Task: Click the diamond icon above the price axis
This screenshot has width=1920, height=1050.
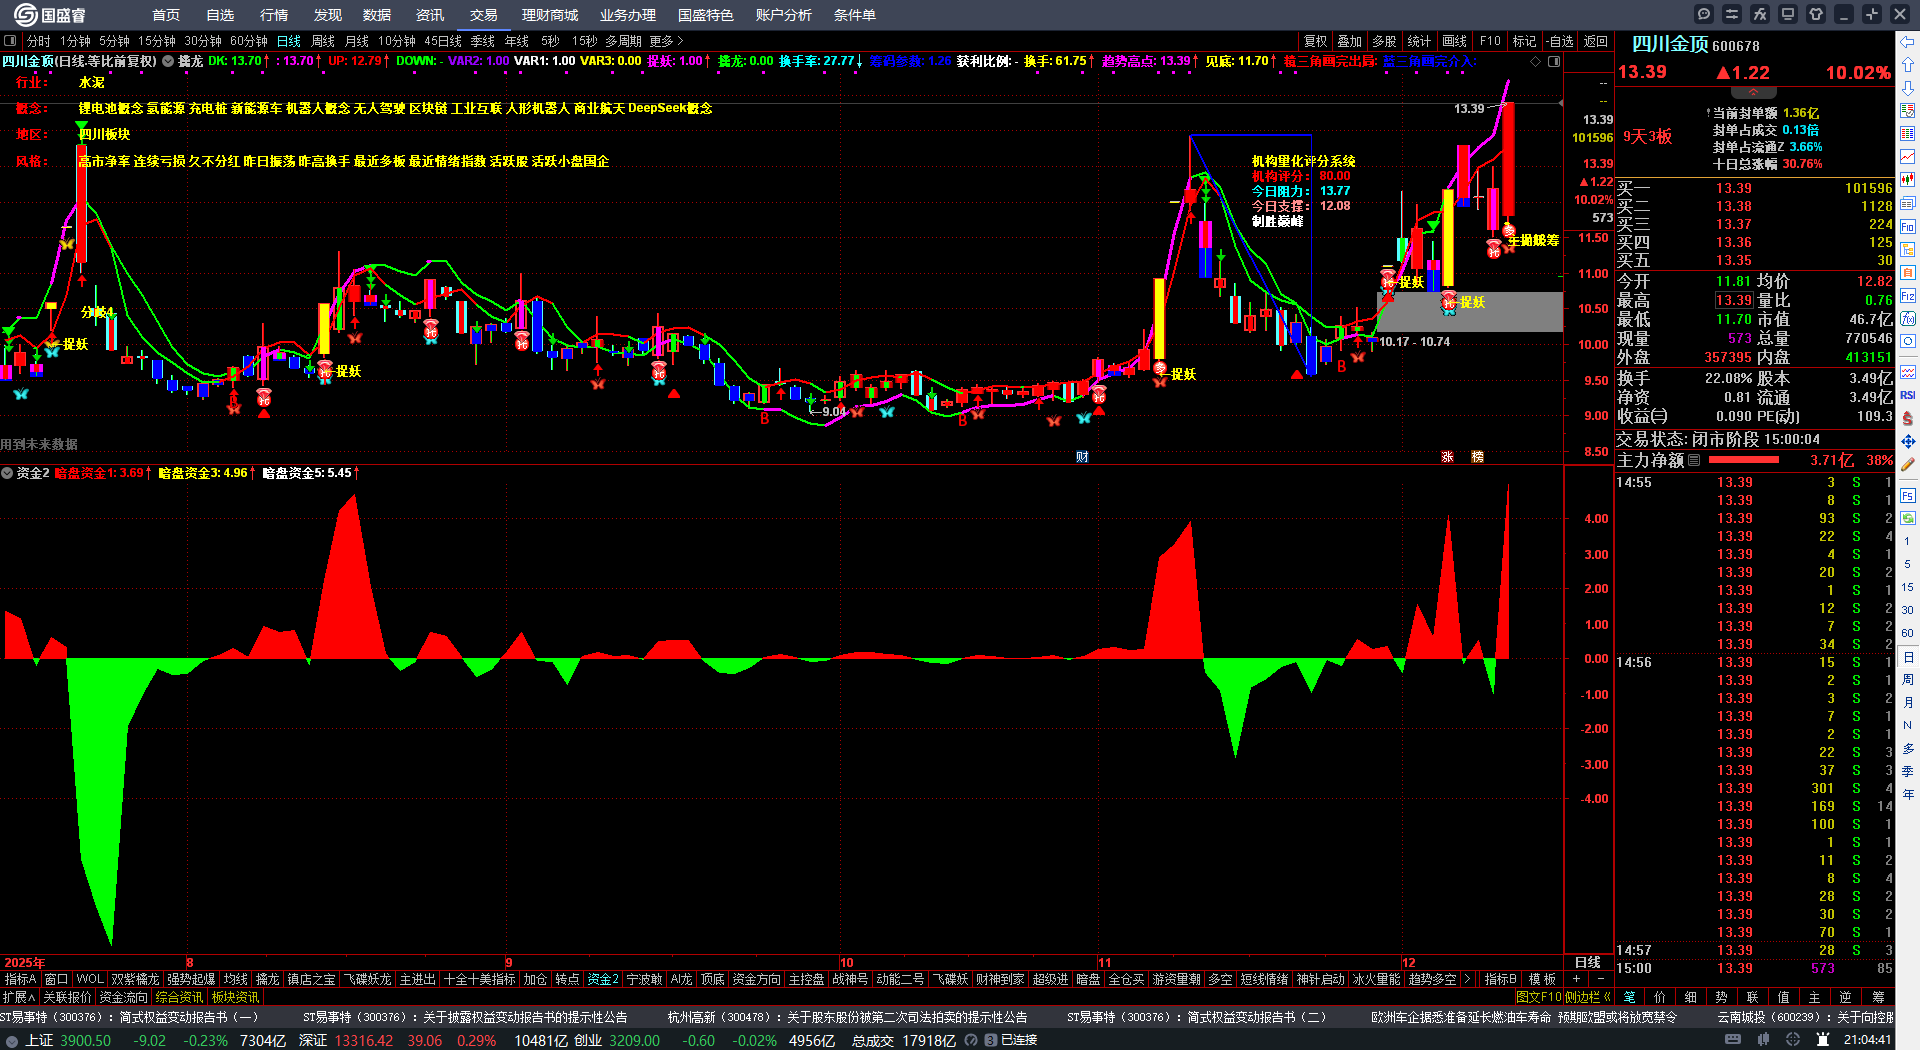Action: (1536, 61)
